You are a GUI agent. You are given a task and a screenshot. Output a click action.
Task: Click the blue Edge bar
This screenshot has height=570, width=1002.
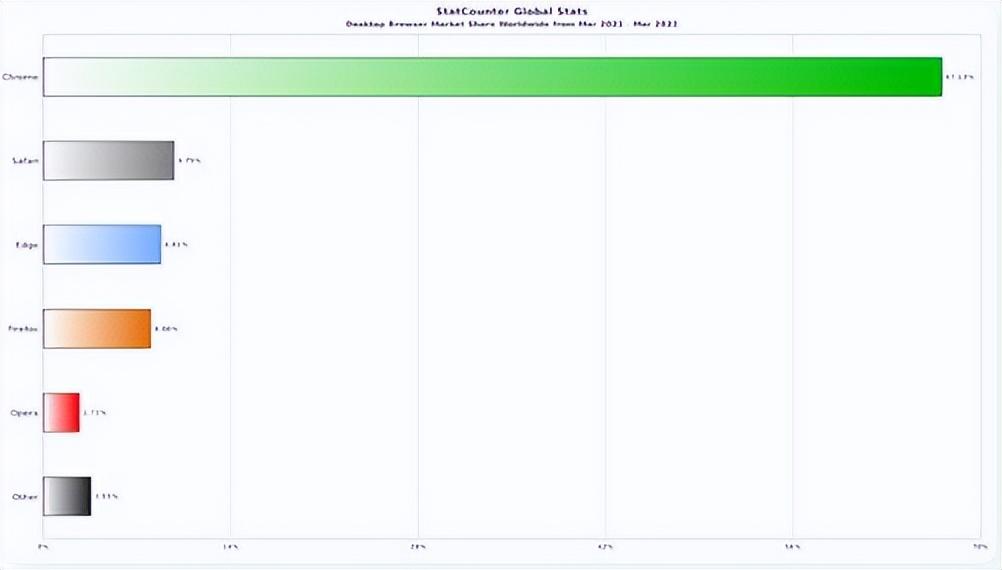coord(102,244)
